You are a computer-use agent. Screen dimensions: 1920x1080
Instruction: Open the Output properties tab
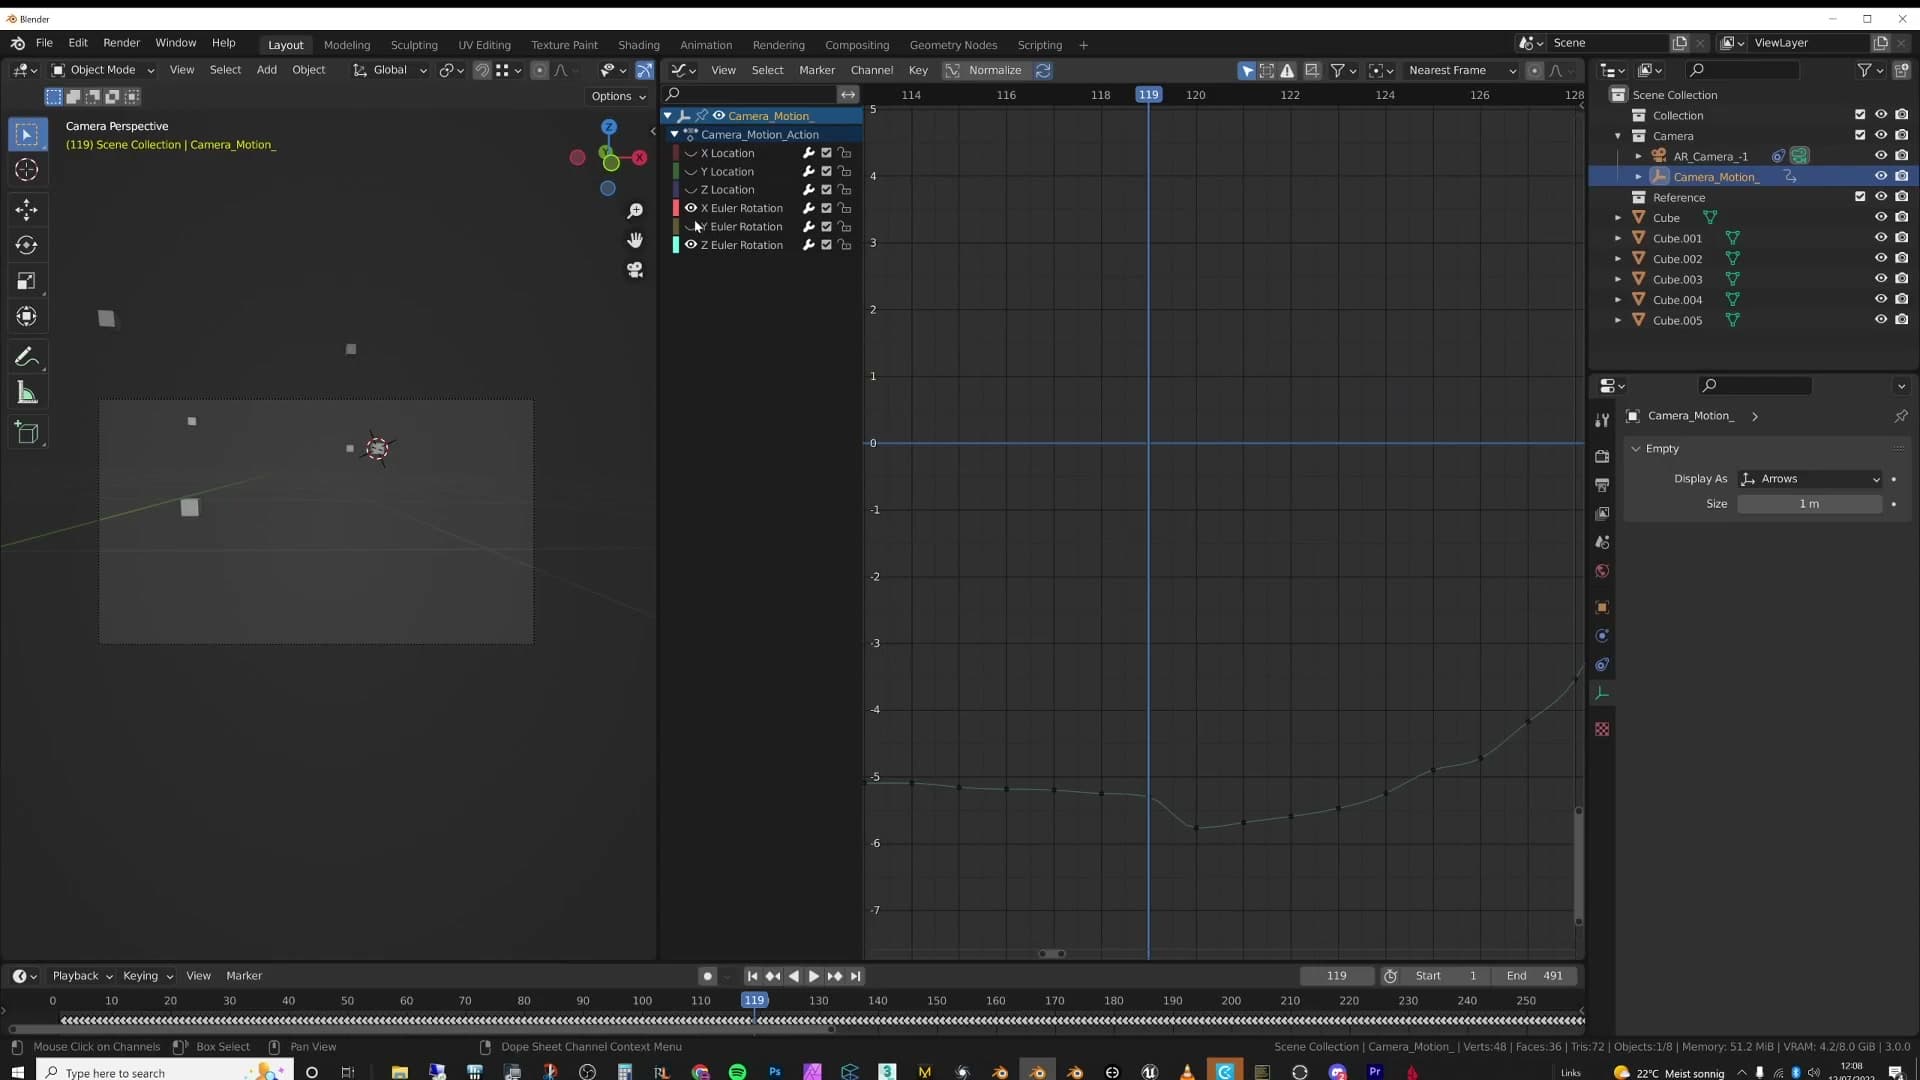[x=1602, y=485]
